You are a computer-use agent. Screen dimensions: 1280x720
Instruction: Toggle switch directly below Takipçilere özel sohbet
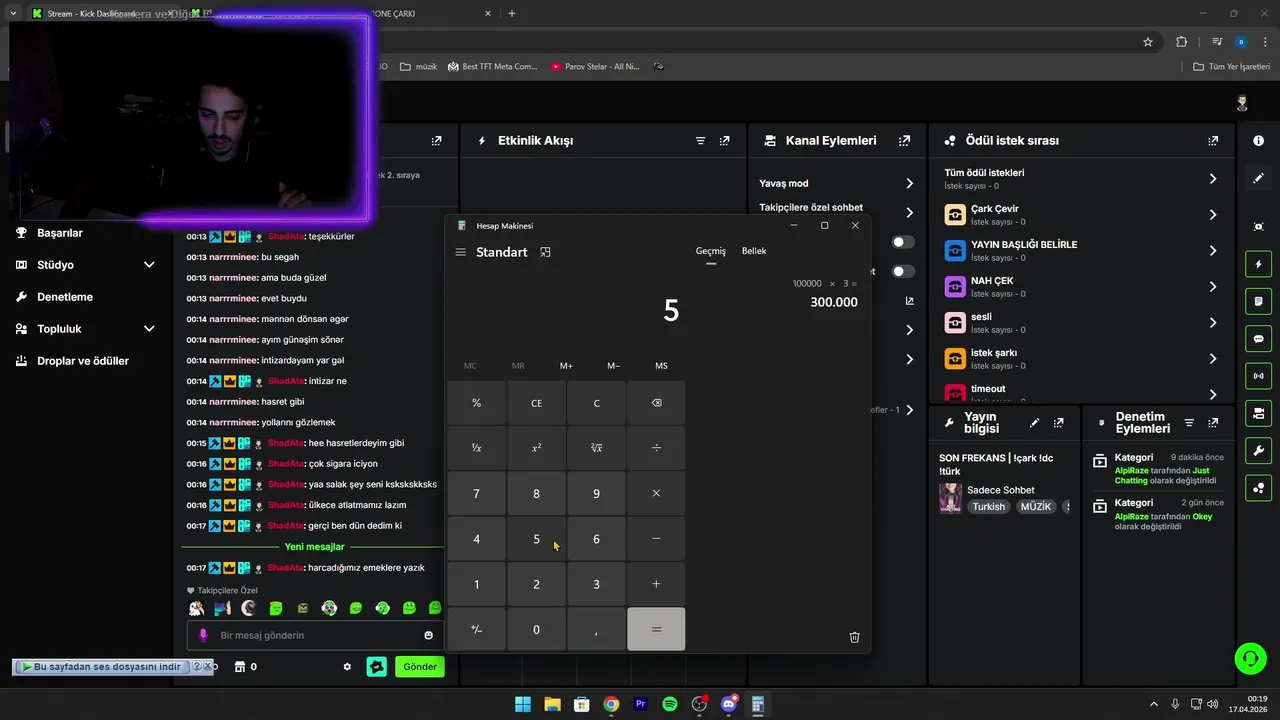903,242
